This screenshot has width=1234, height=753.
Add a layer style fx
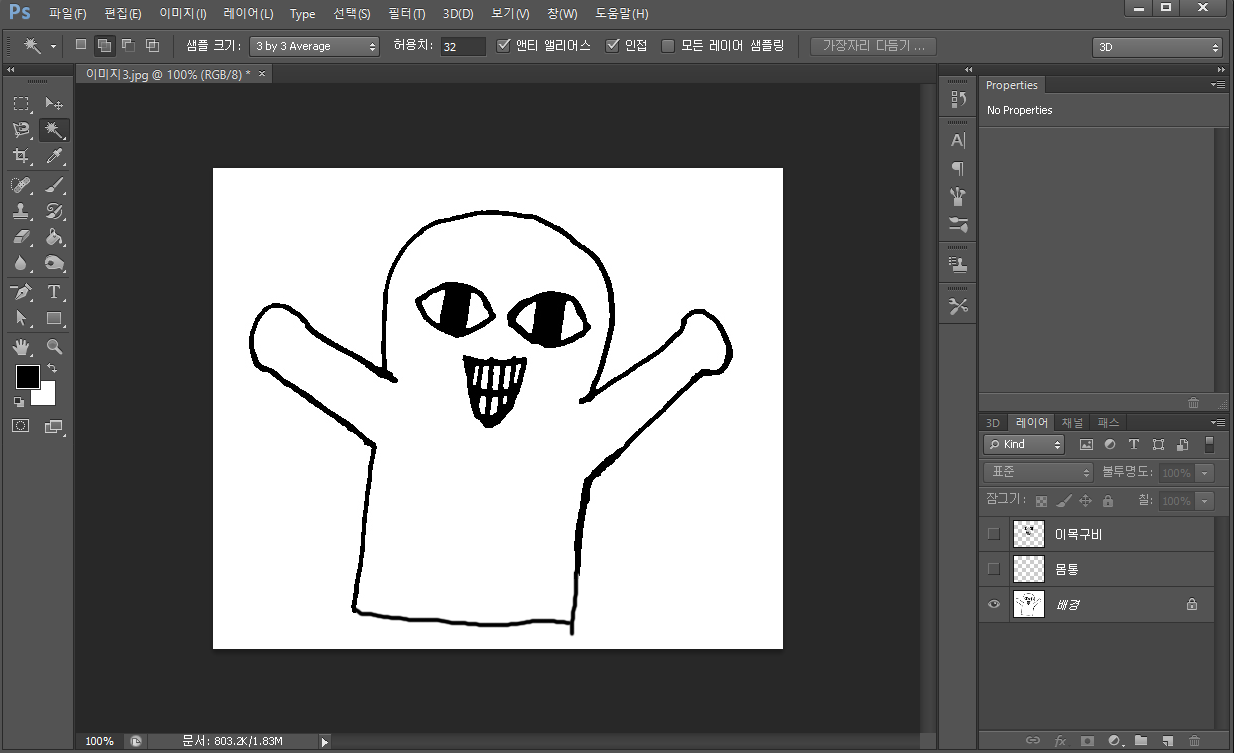coord(1060,741)
